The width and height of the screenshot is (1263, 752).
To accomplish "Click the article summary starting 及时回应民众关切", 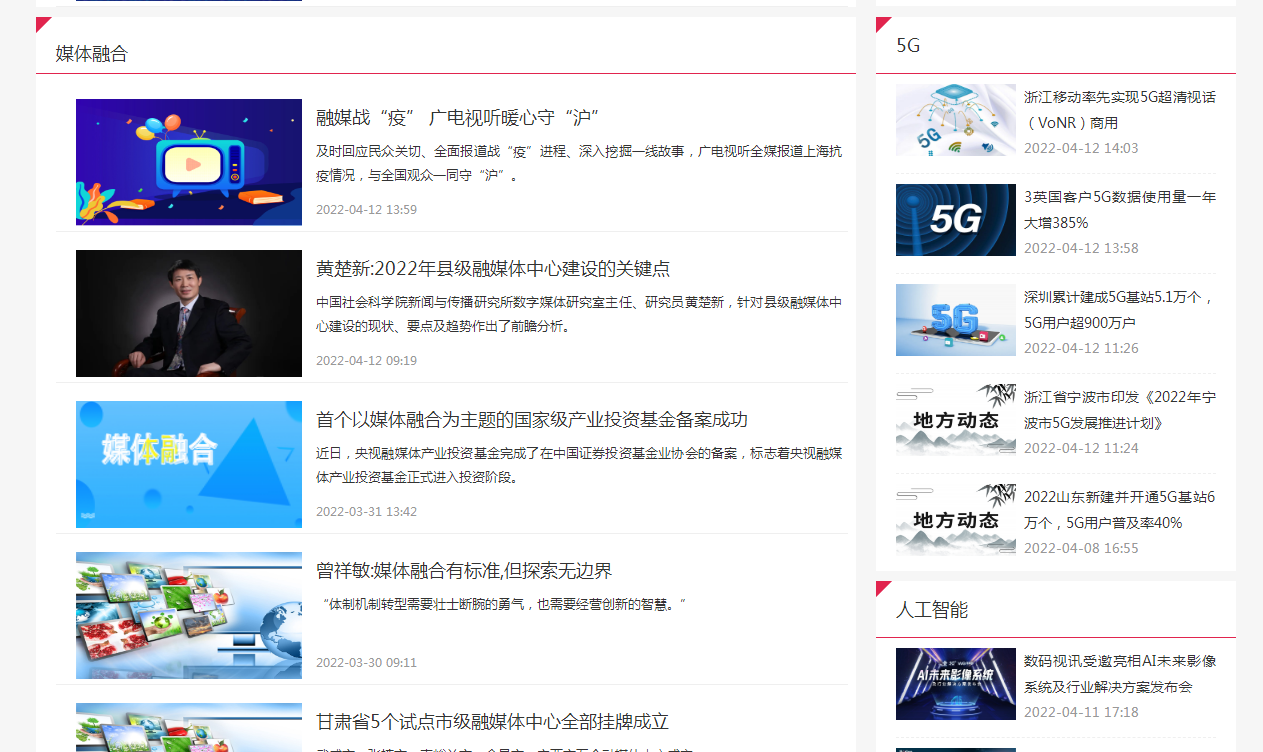I will click(579, 163).
